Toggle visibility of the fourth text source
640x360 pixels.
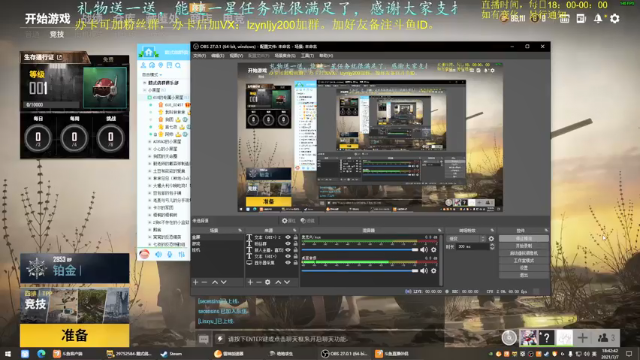pos(288,256)
